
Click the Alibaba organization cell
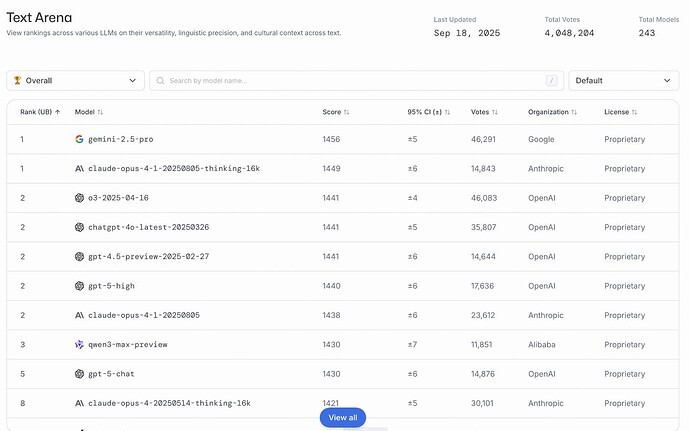[x=542, y=344]
